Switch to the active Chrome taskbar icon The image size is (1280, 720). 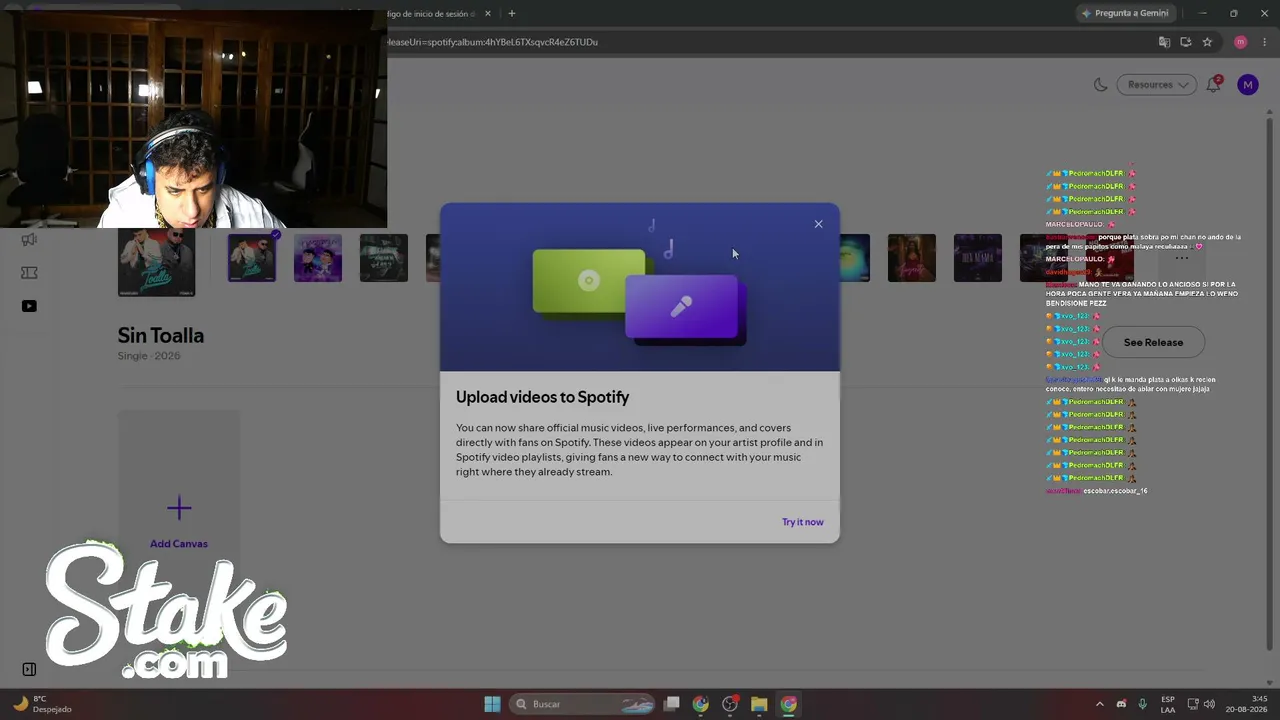click(789, 704)
